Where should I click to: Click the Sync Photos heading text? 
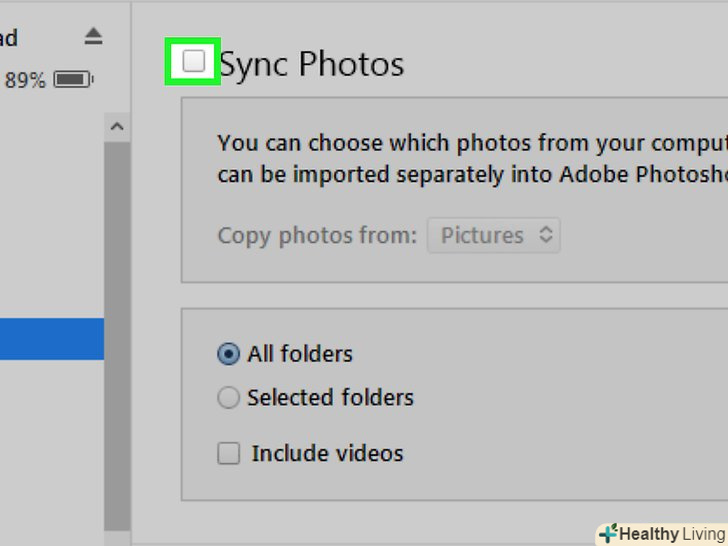[x=312, y=64]
